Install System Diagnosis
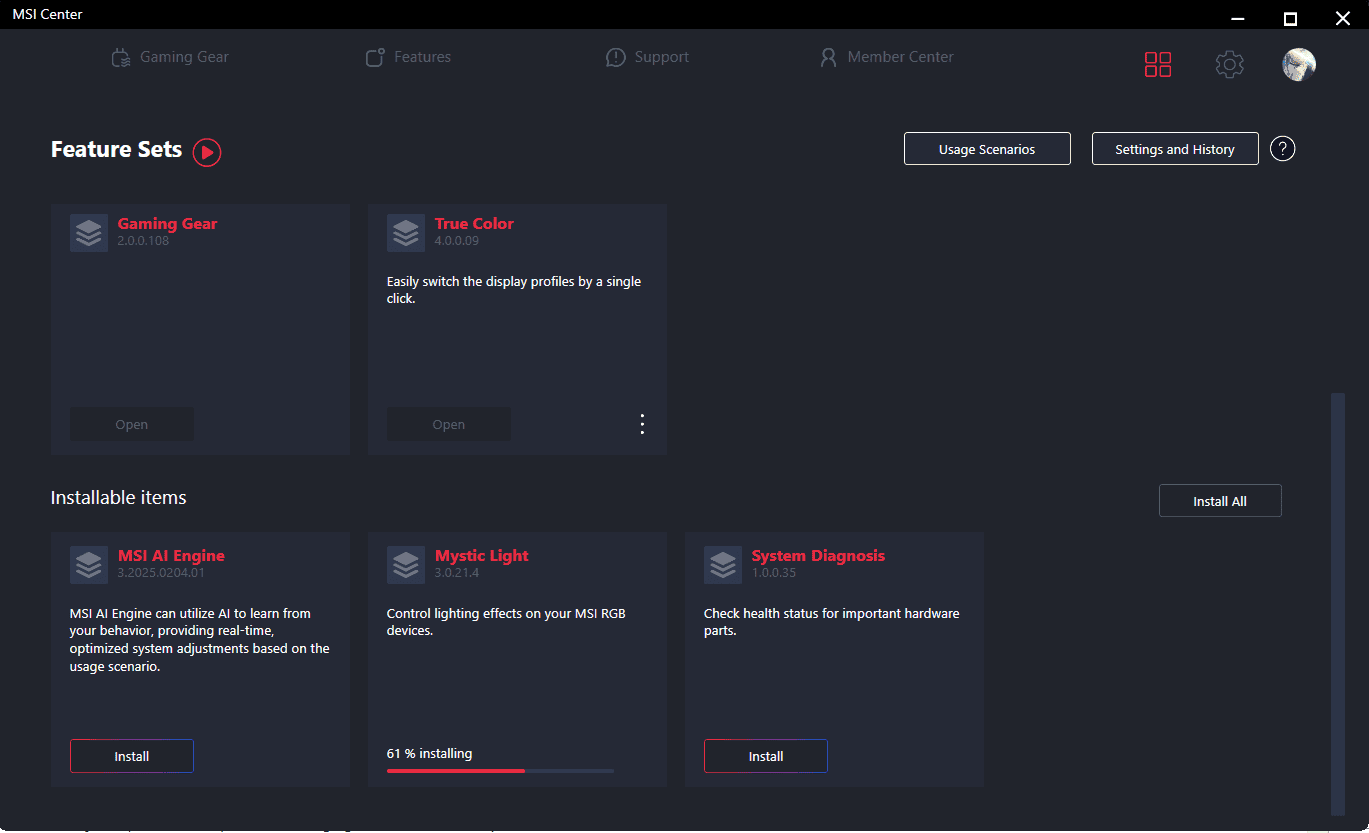This screenshot has height=833, width=1369. (x=766, y=756)
